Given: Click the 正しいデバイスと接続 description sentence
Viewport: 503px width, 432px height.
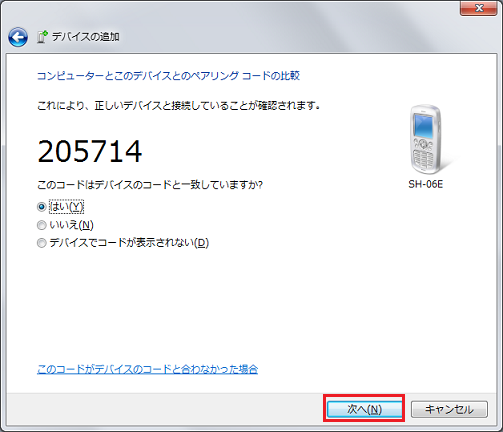Looking at the screenshot, I should coord(179,106).
